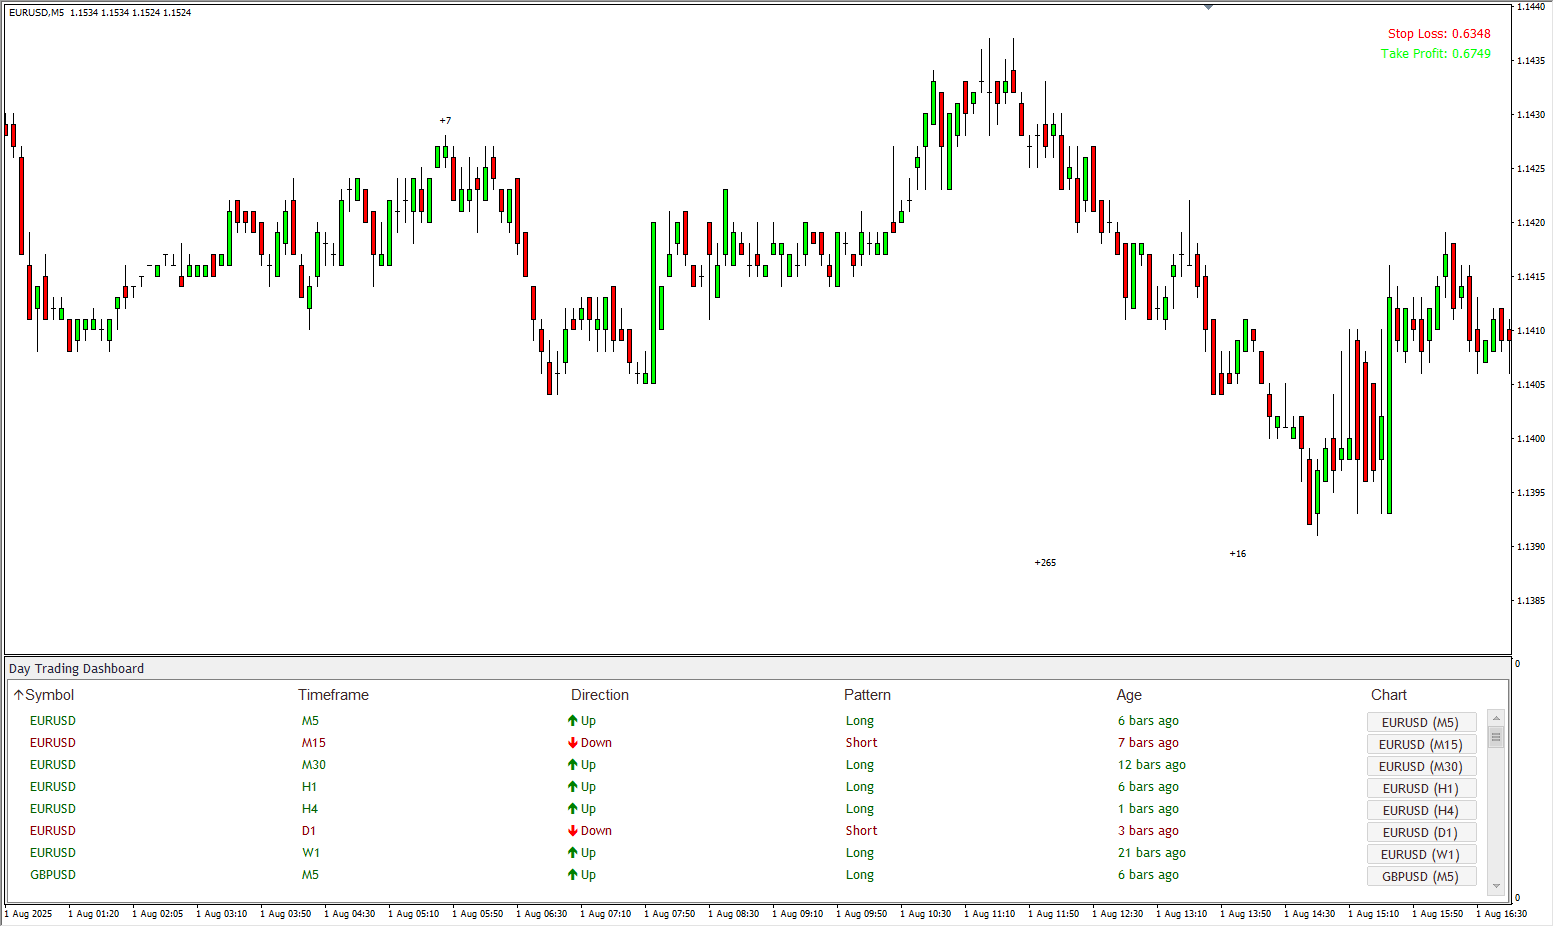
Task: Click green up arrow in EURUSD M5 row
Action: [573, 721]
